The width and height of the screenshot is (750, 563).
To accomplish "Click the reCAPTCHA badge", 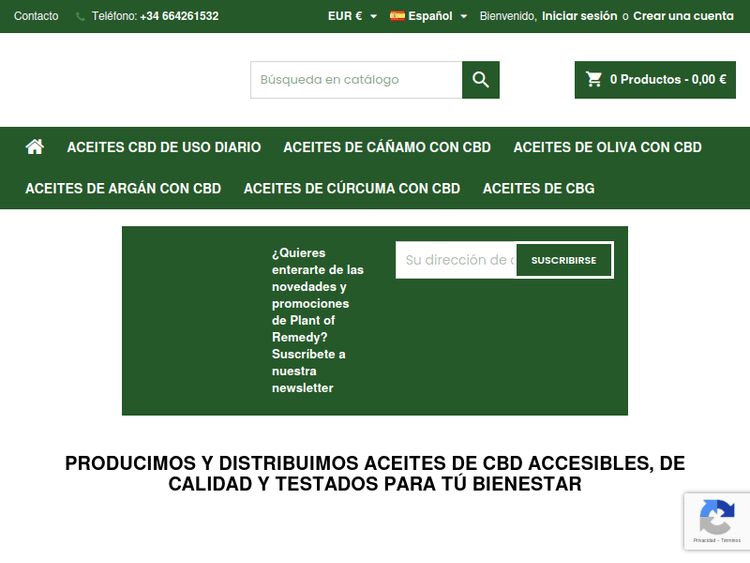I will (716, 521).
